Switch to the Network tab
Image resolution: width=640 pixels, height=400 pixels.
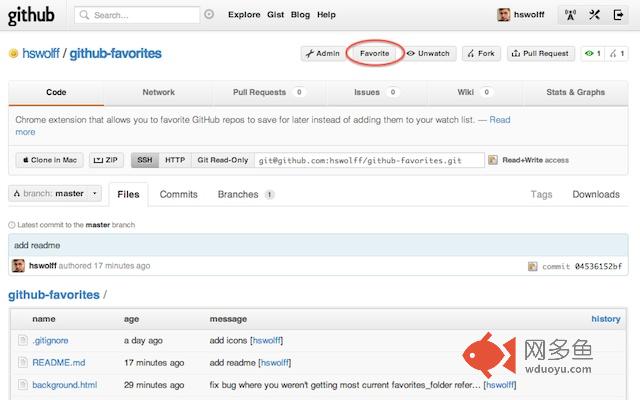[158, 93]
